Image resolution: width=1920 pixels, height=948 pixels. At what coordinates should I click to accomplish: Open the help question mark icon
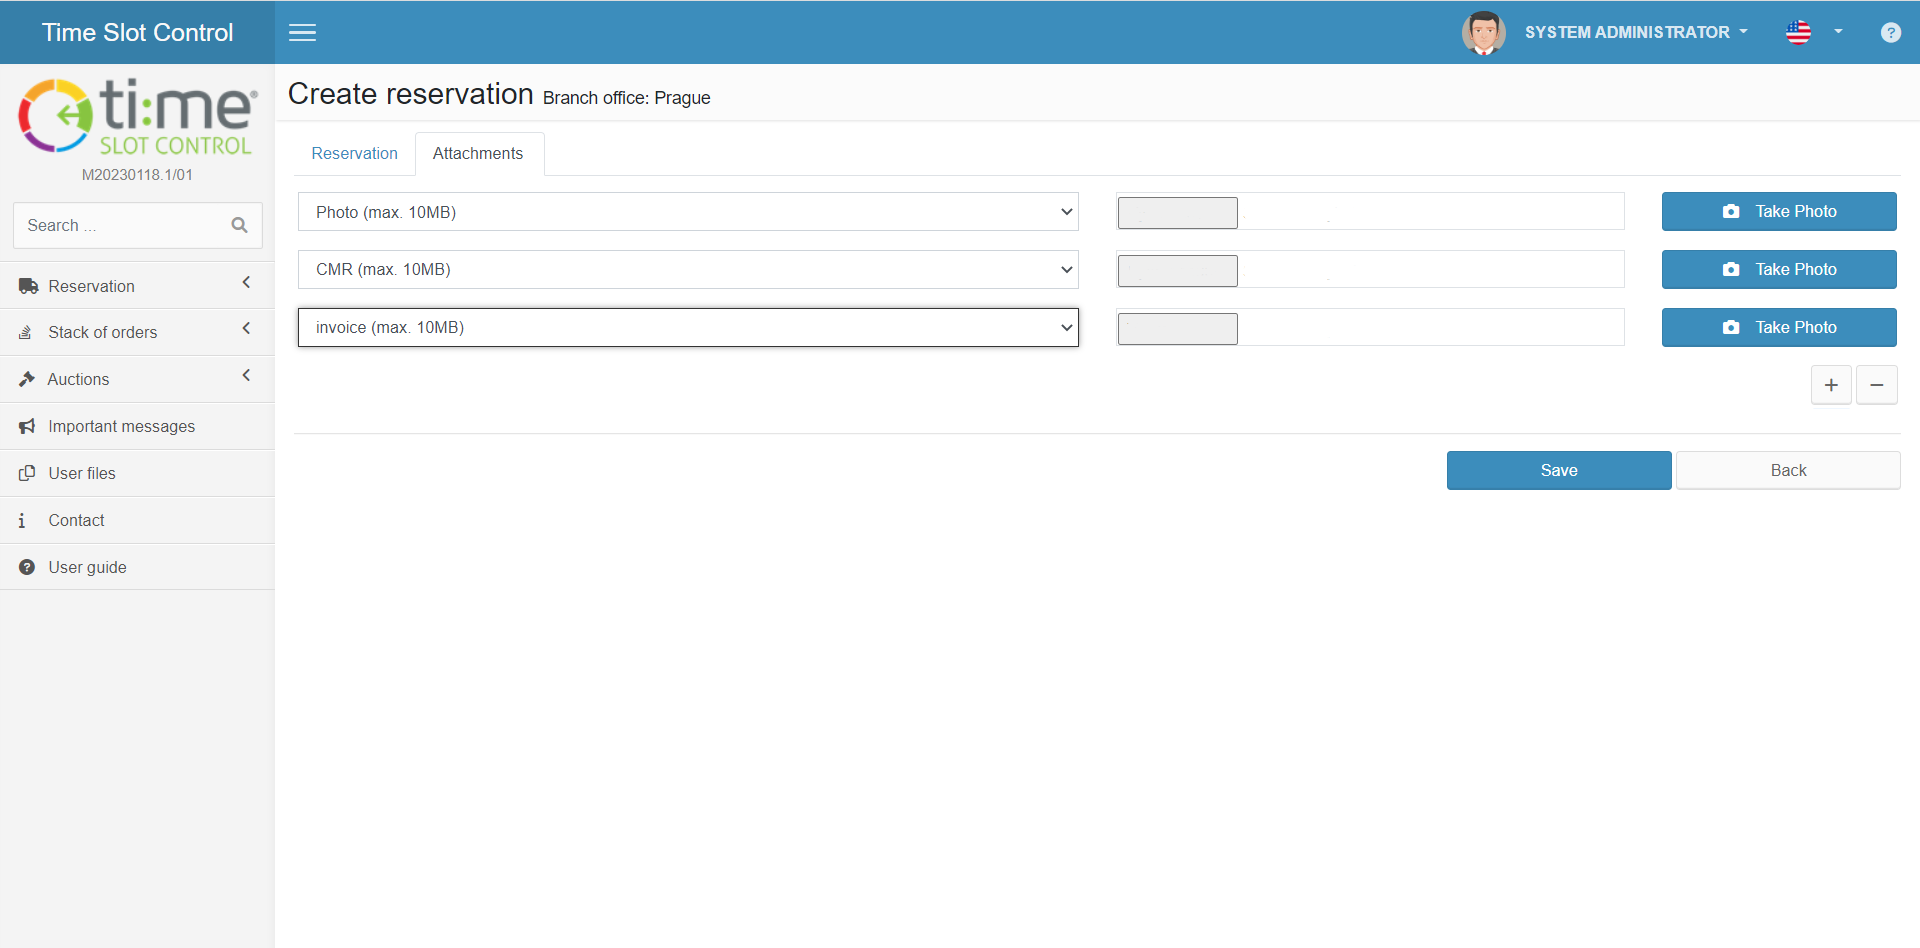1890,32
